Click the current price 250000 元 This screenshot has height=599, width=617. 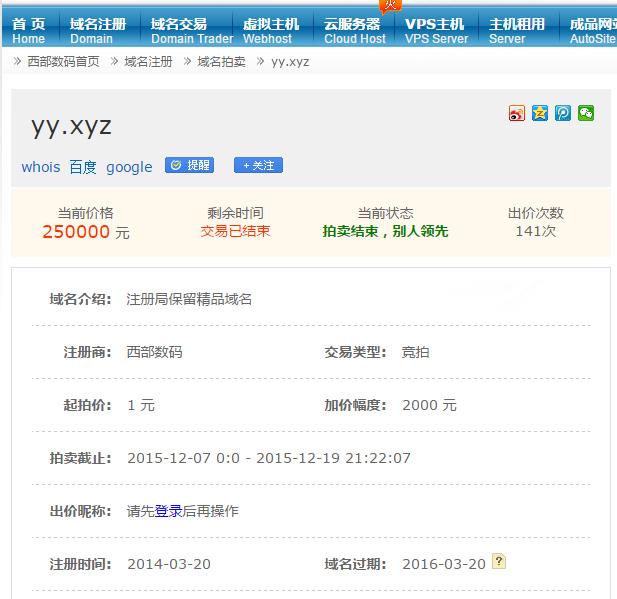[86, 231]
